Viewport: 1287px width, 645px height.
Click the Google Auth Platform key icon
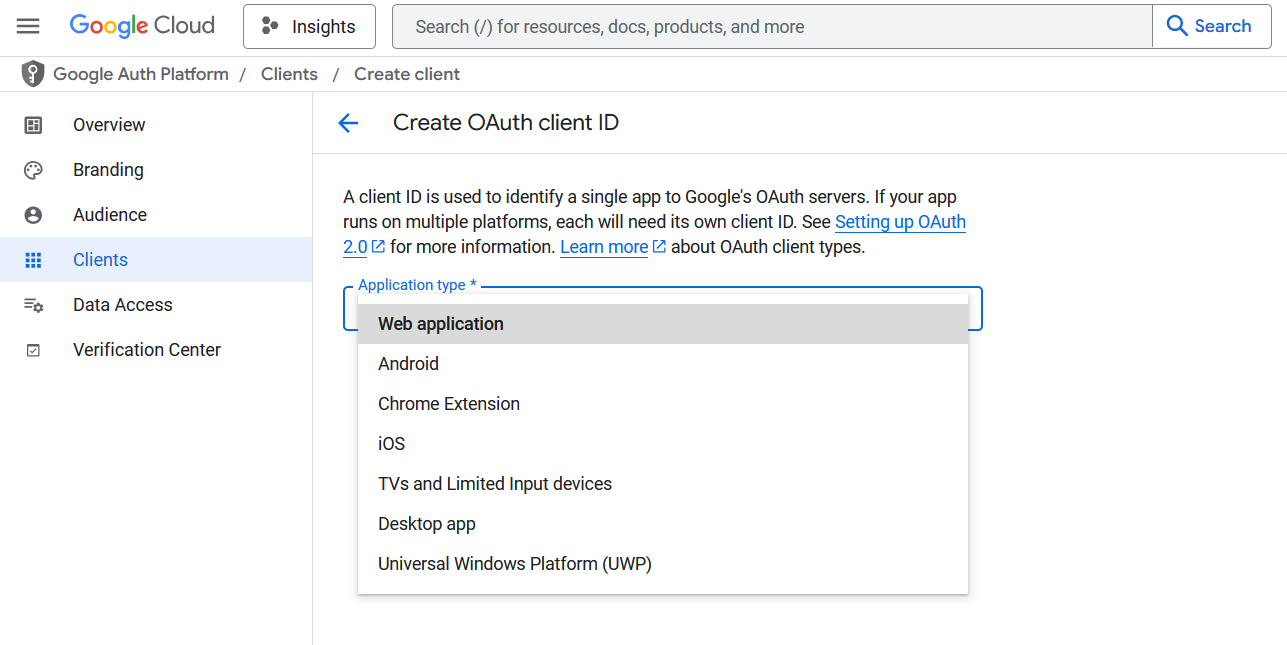pos(33,73)
